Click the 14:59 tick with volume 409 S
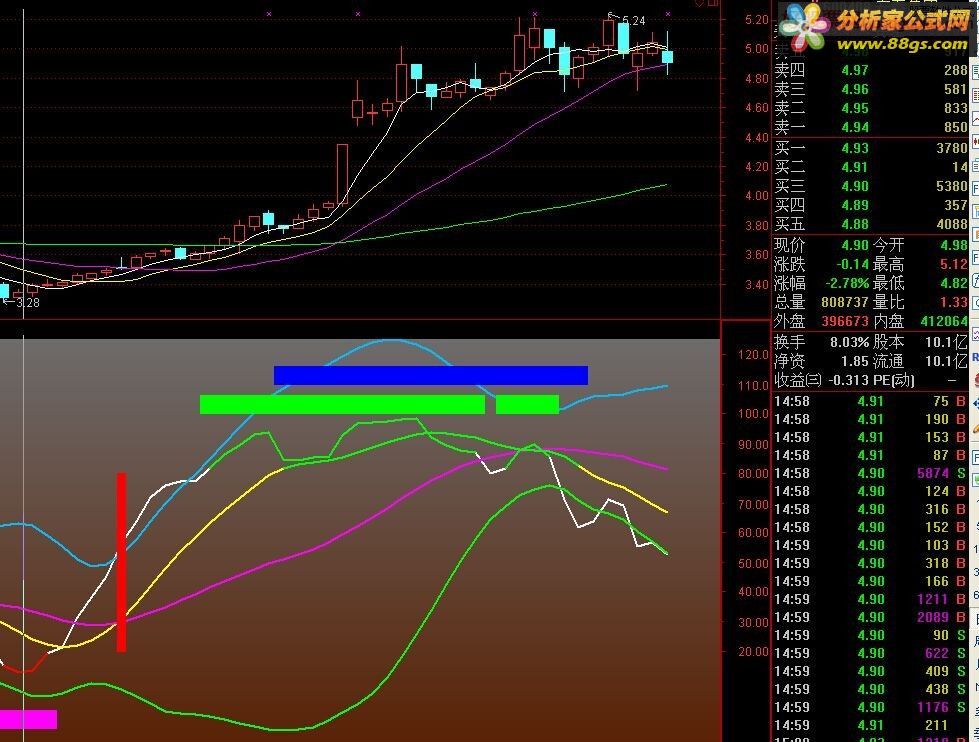Viewport: 979px width, 742px height. point(870,671)
